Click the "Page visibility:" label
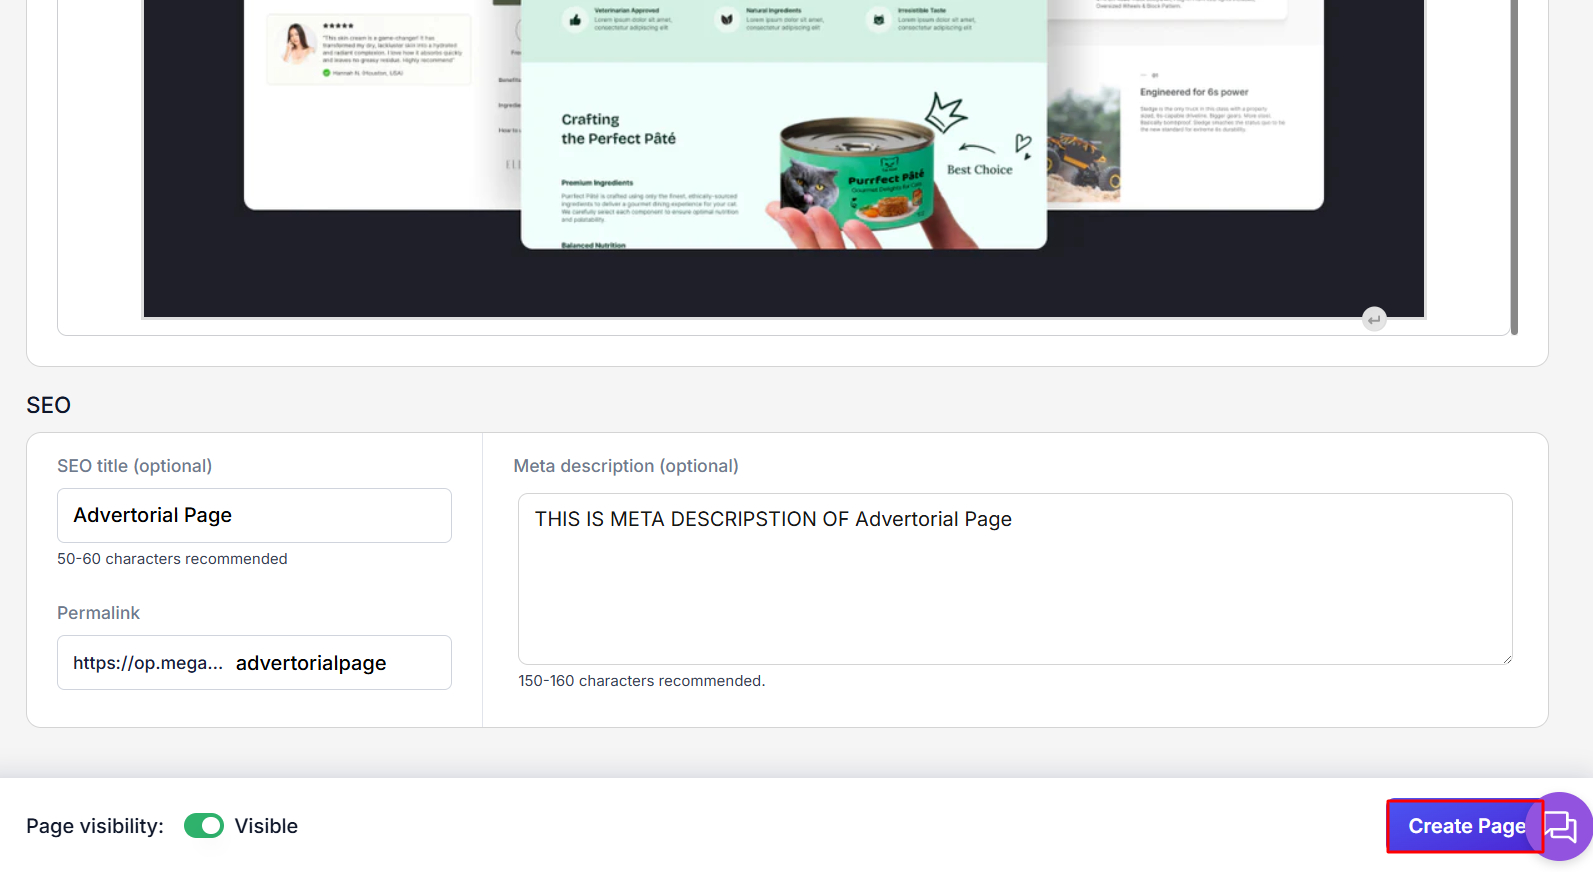The image size is (1593, 872). pos(95,826)
